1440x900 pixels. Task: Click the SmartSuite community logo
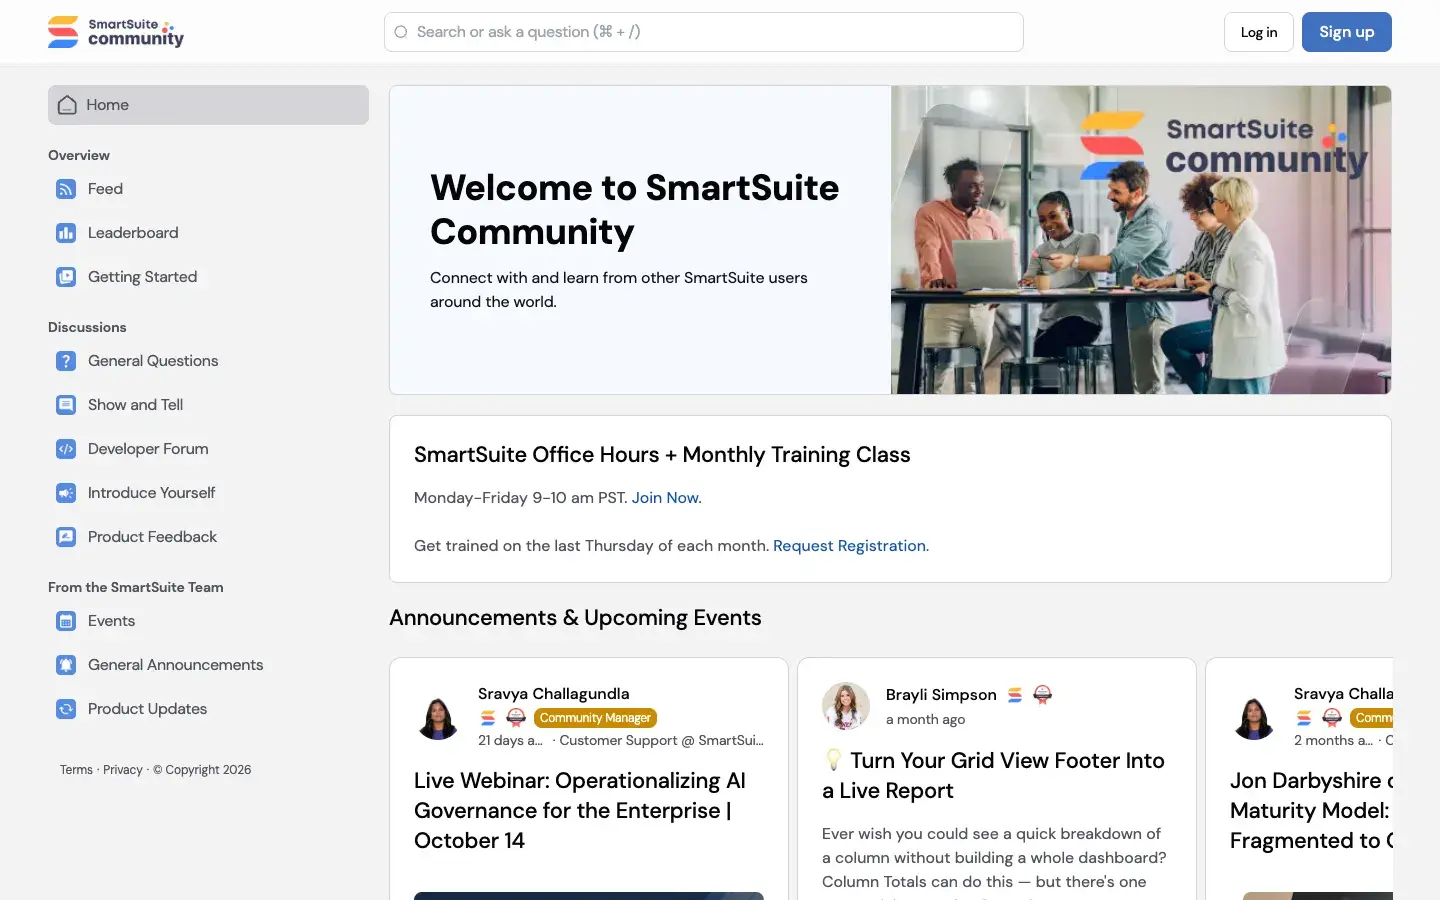(x=116, y=32)
